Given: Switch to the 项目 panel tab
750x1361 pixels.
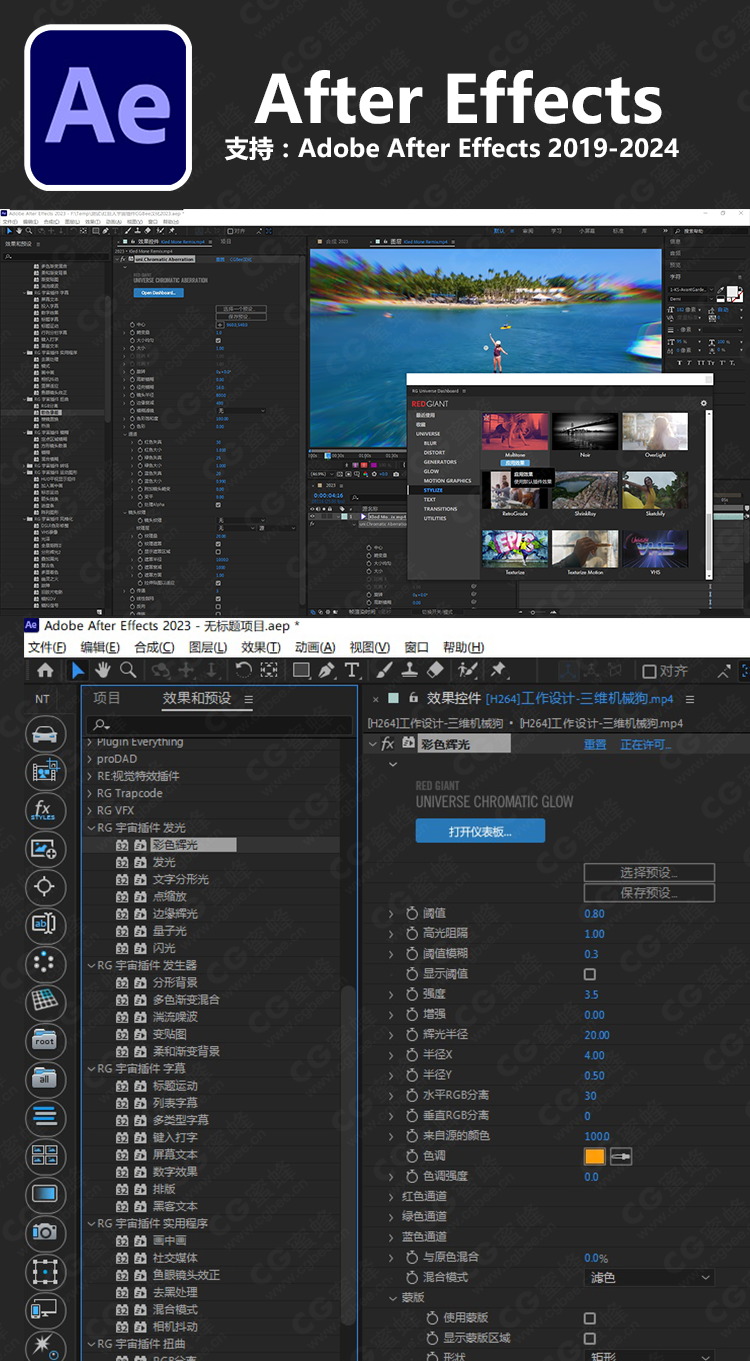Looking at the screenshot, I should (107, 698).
